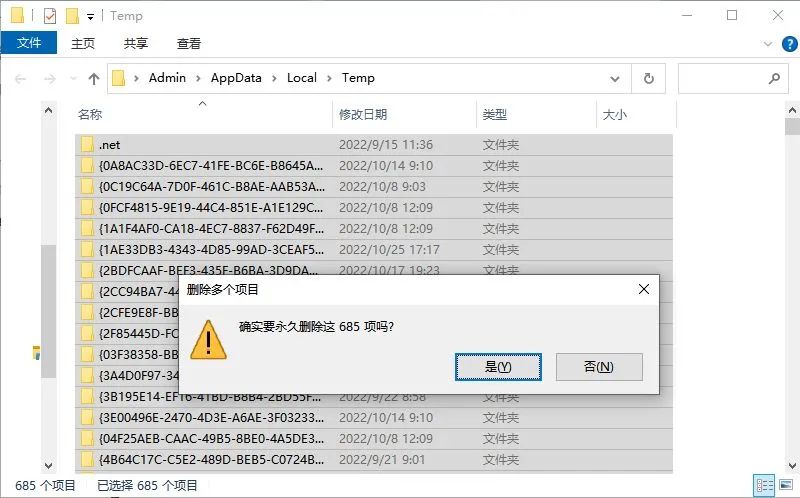Viewport: 800px width, 498px height.
Task: Expand chevron between Admin and AppData
Action: 198,79
